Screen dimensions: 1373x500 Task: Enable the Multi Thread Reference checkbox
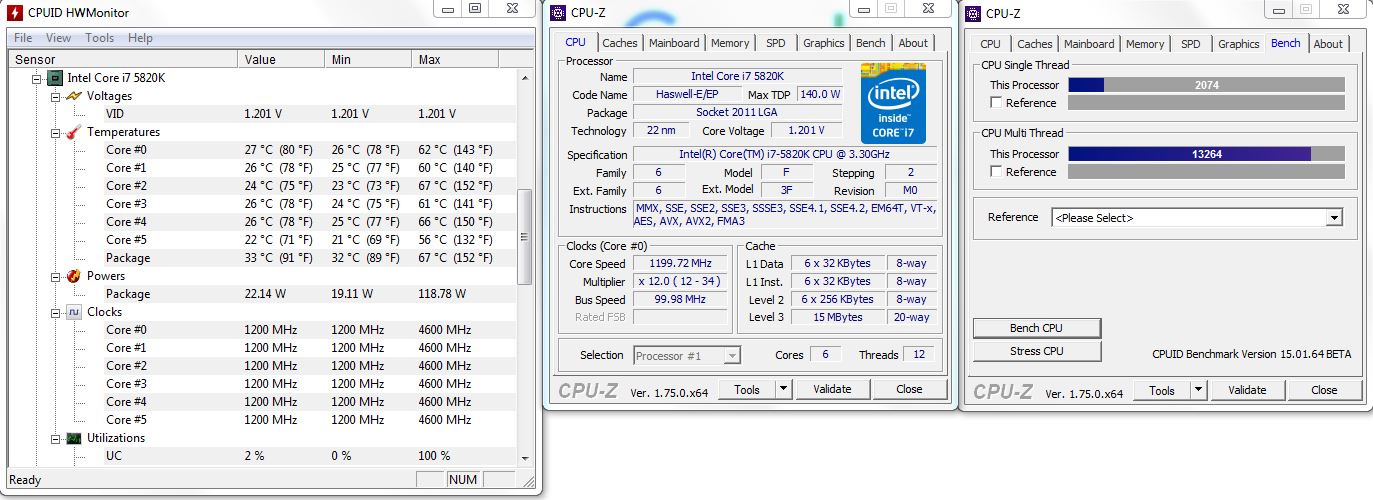996,172
